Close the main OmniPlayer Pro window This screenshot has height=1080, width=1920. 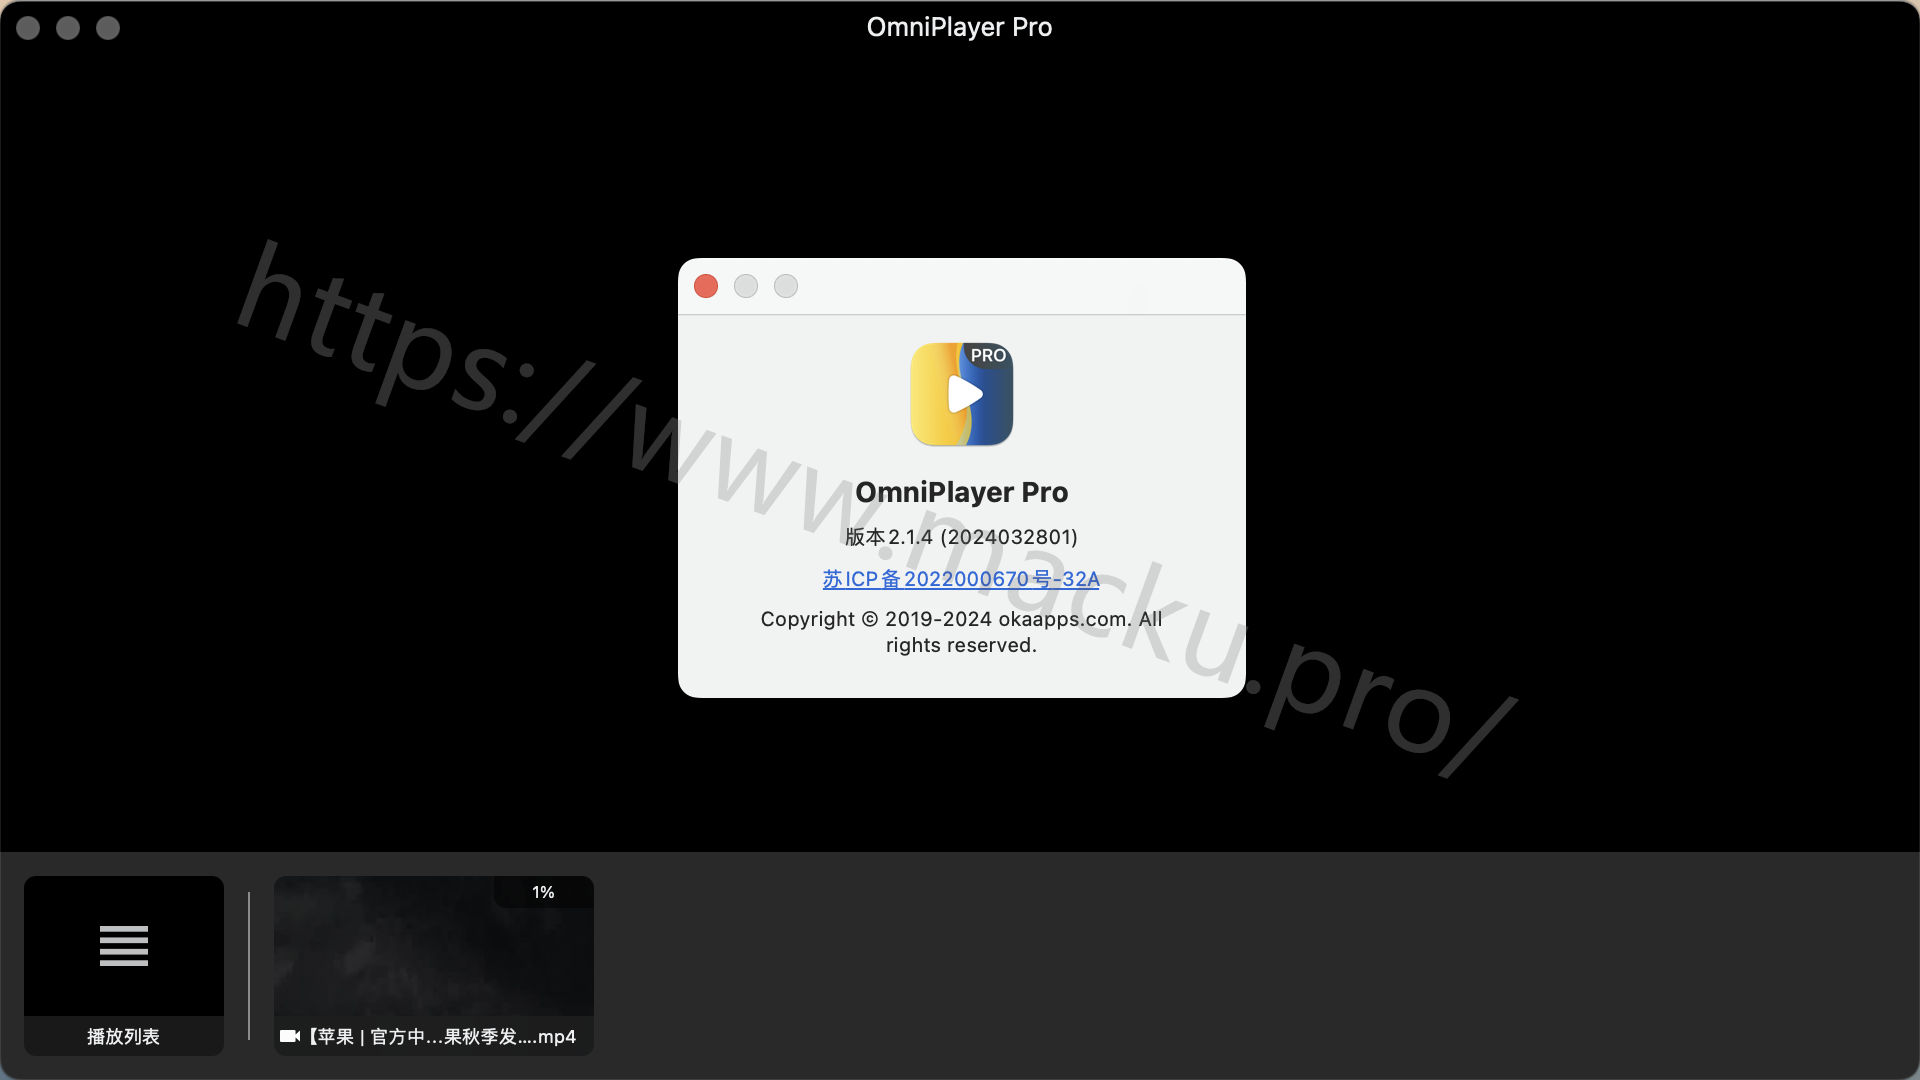point(28,28)
